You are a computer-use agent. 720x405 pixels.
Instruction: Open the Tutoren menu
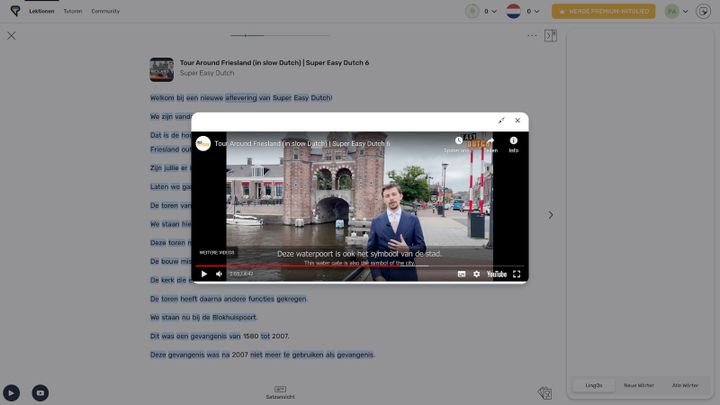pos(73,11)
